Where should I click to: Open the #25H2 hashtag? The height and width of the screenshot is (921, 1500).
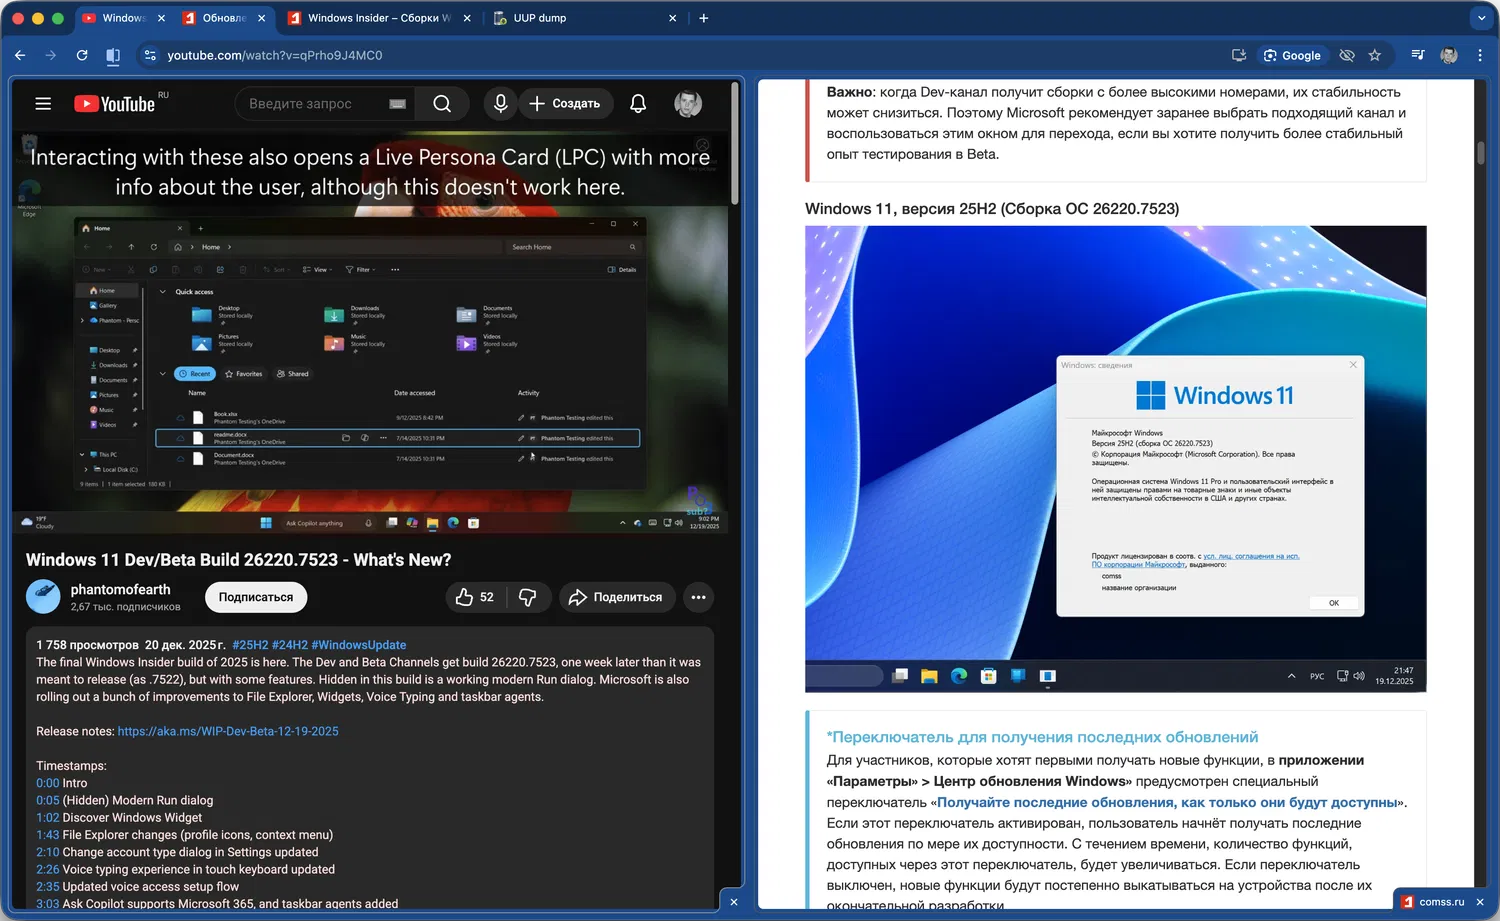[250, 645]
